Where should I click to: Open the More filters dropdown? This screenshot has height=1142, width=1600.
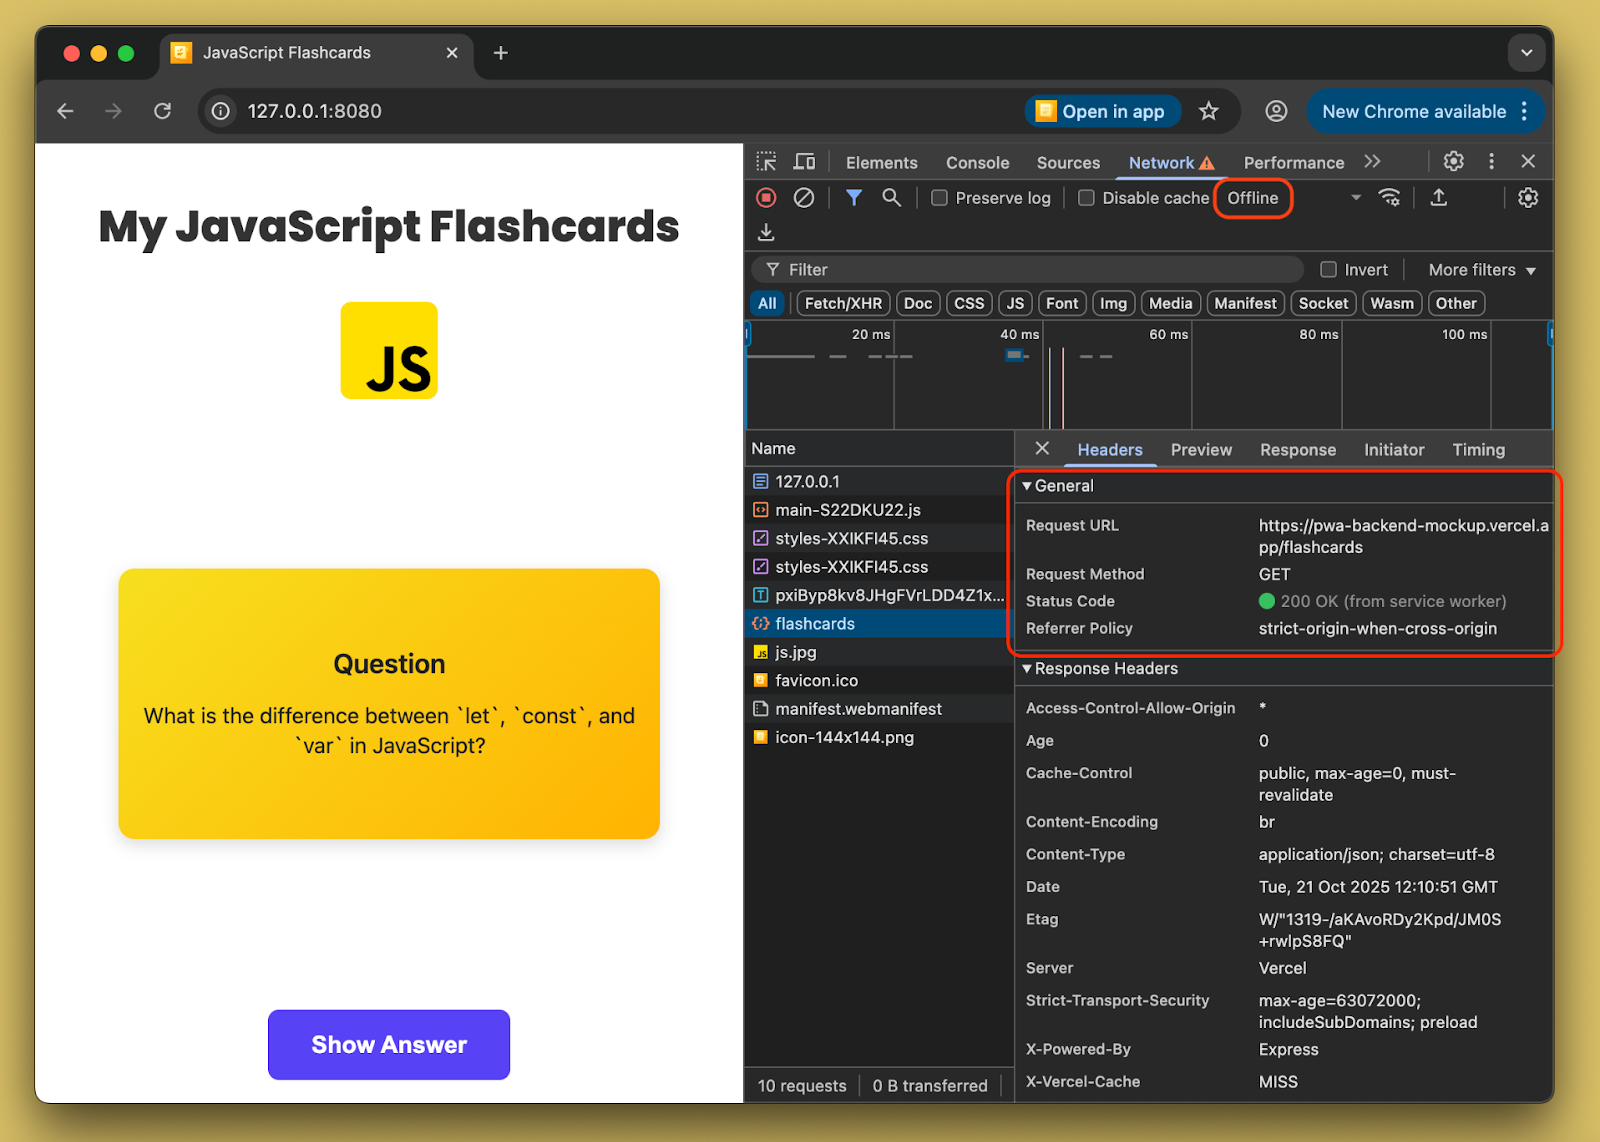[x=1481, y=270]
